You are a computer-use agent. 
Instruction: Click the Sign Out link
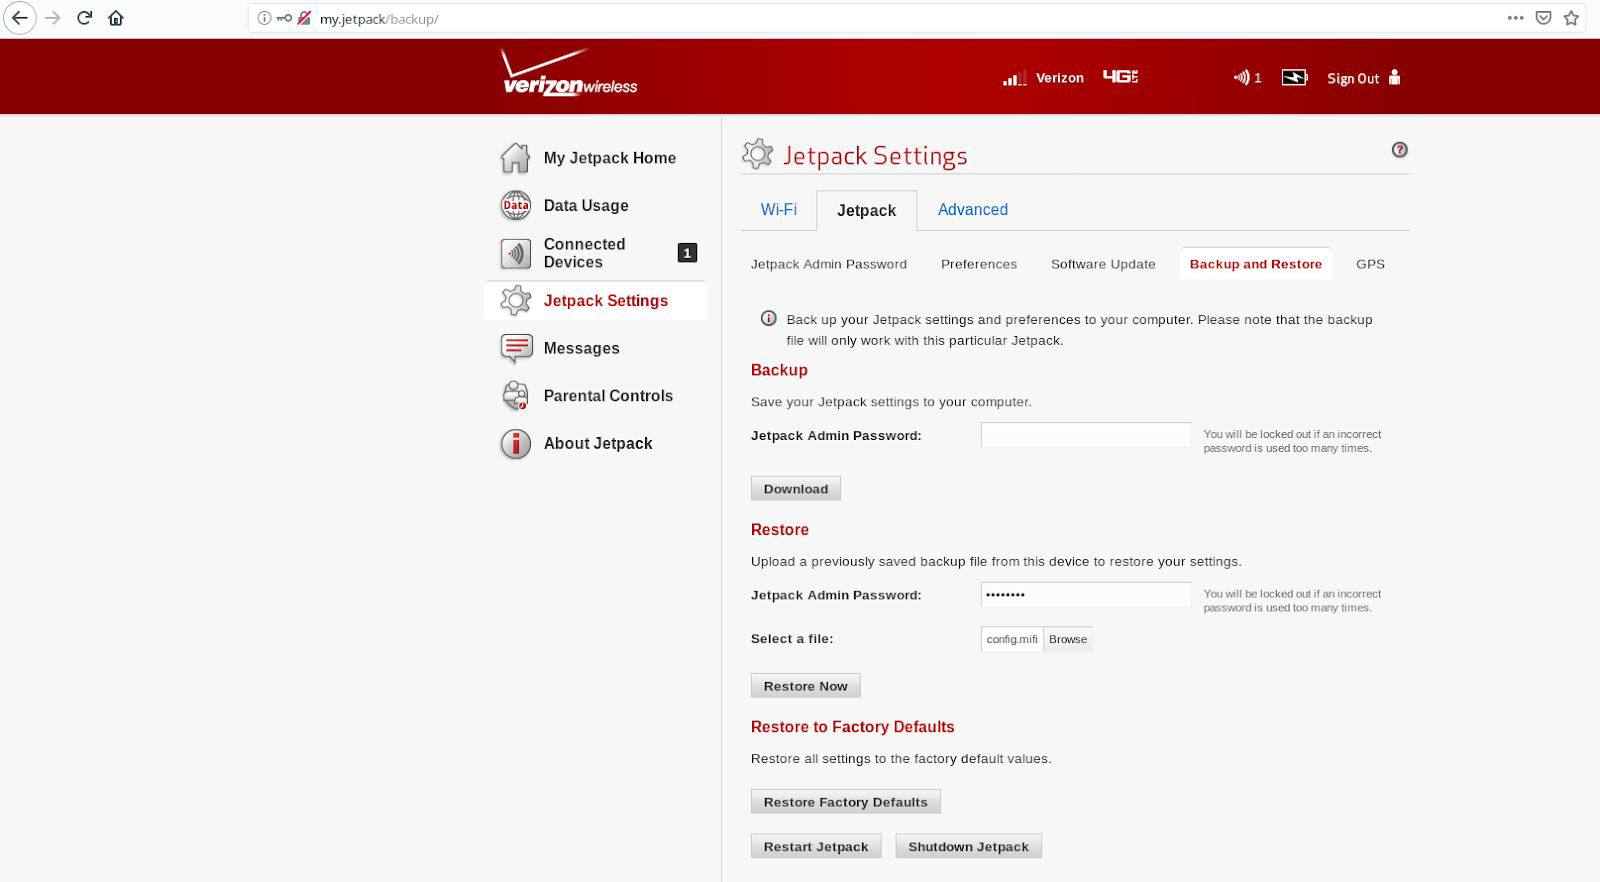1353,78
